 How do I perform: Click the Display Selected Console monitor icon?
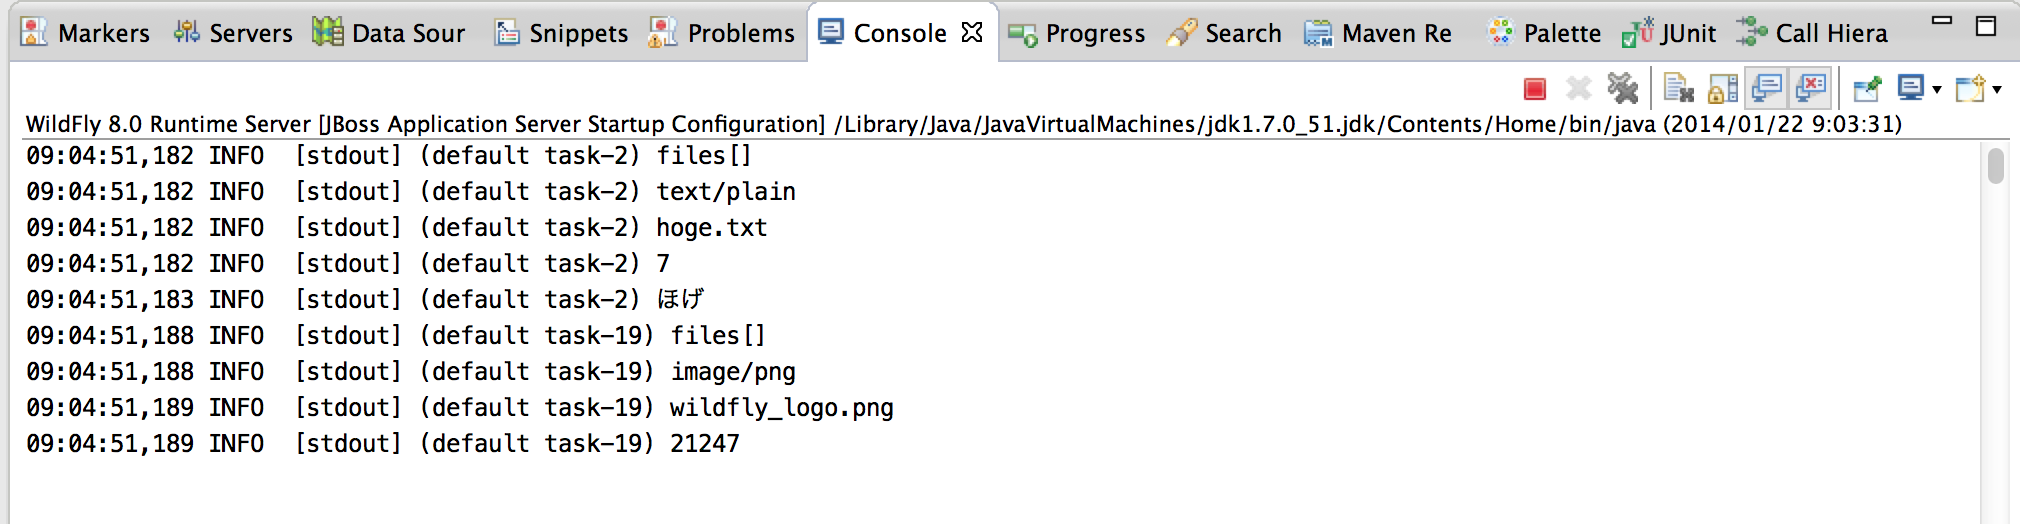[1911, 88]
